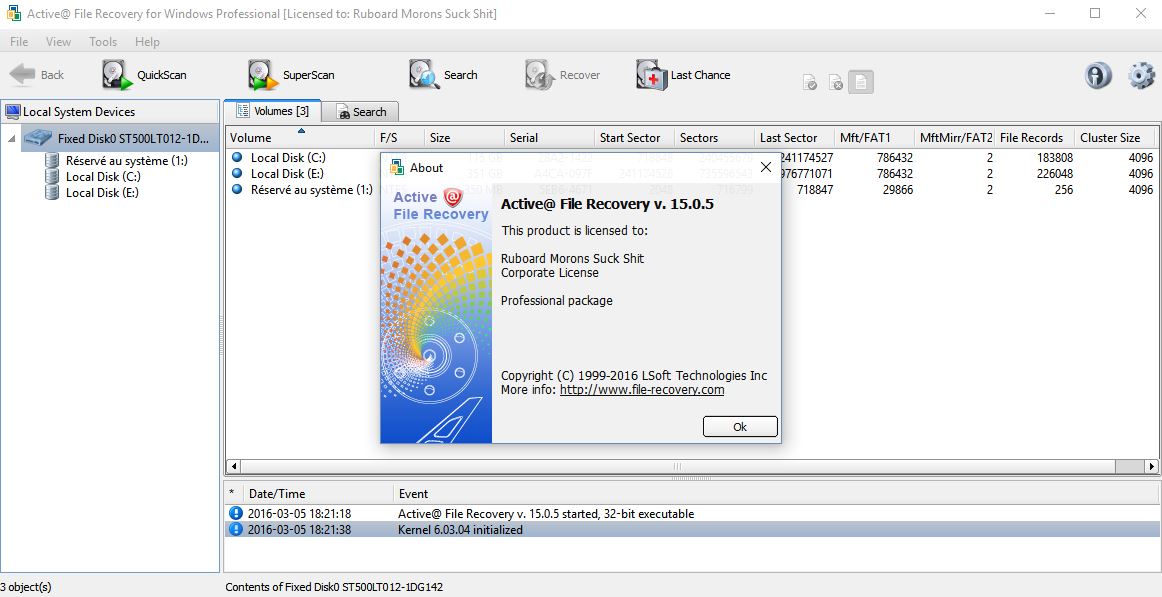The height and width of the screenshot is (597, 1162).
Task: Click the asterisk log column header
Action: [233, 494]
